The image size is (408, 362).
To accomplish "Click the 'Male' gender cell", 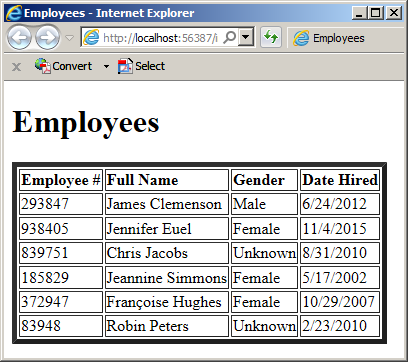I will pos(264,204).
